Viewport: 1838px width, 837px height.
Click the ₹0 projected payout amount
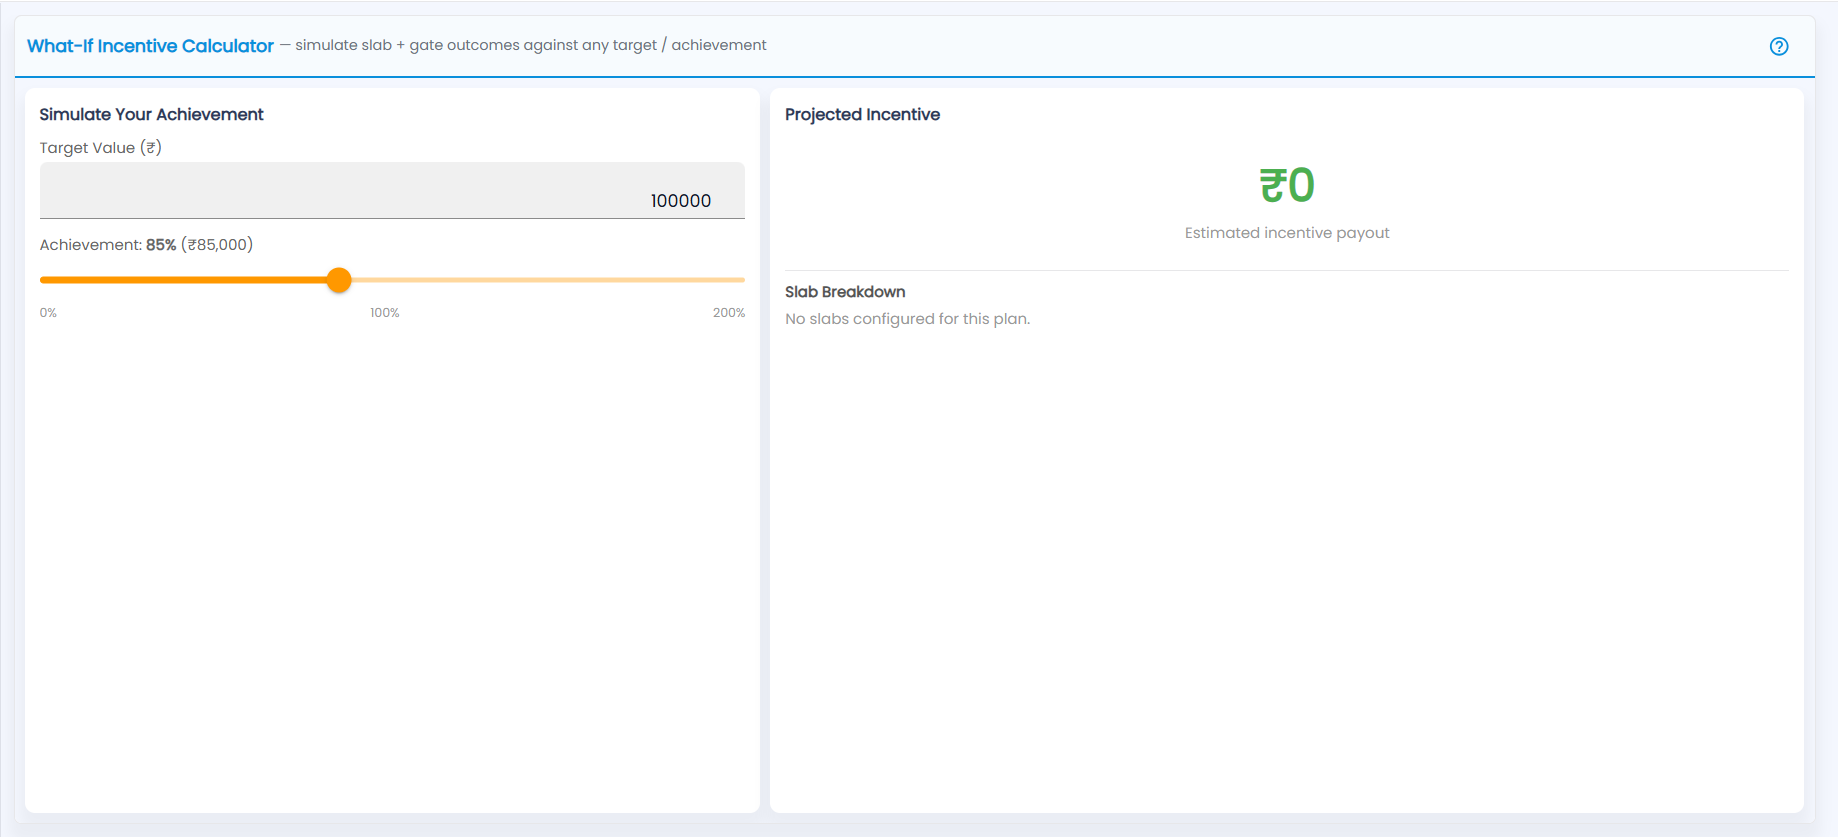point(1287,185)
